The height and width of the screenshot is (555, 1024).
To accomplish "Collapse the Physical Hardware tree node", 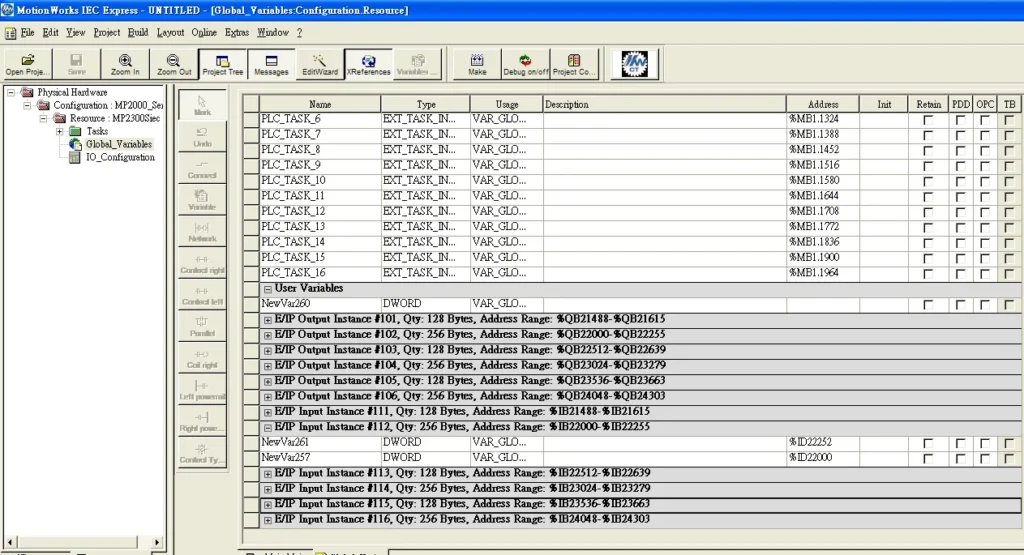I will tap(10, 92).
